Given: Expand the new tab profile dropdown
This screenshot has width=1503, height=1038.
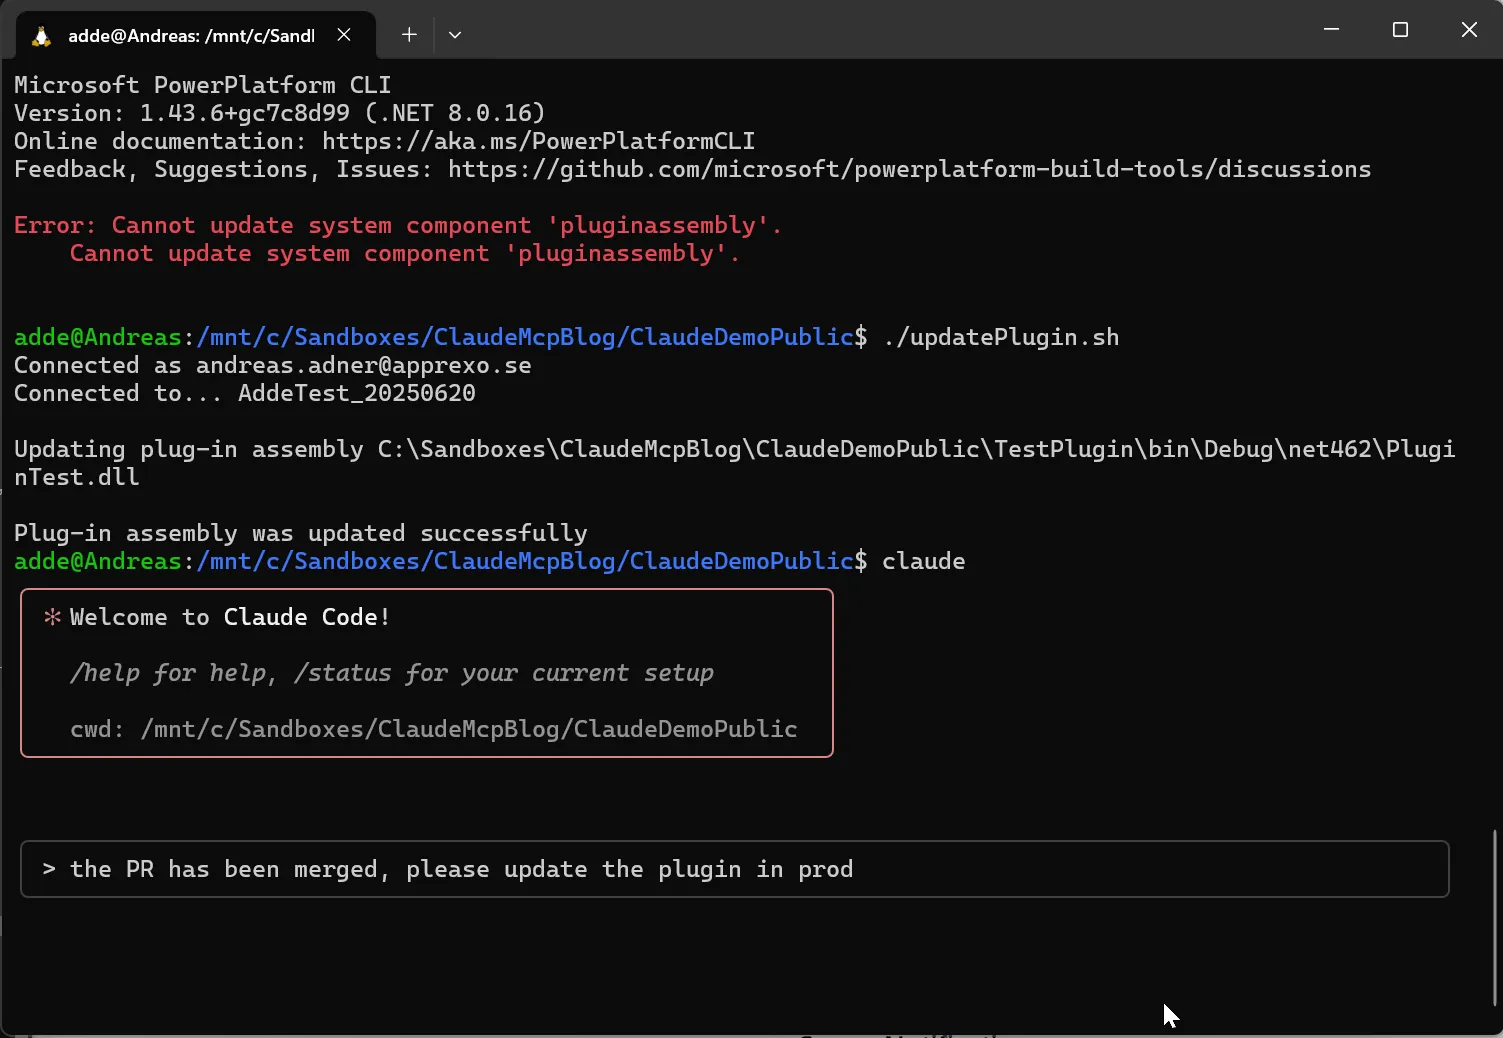Looking at the screenshot, I should [x=455, y=35].
